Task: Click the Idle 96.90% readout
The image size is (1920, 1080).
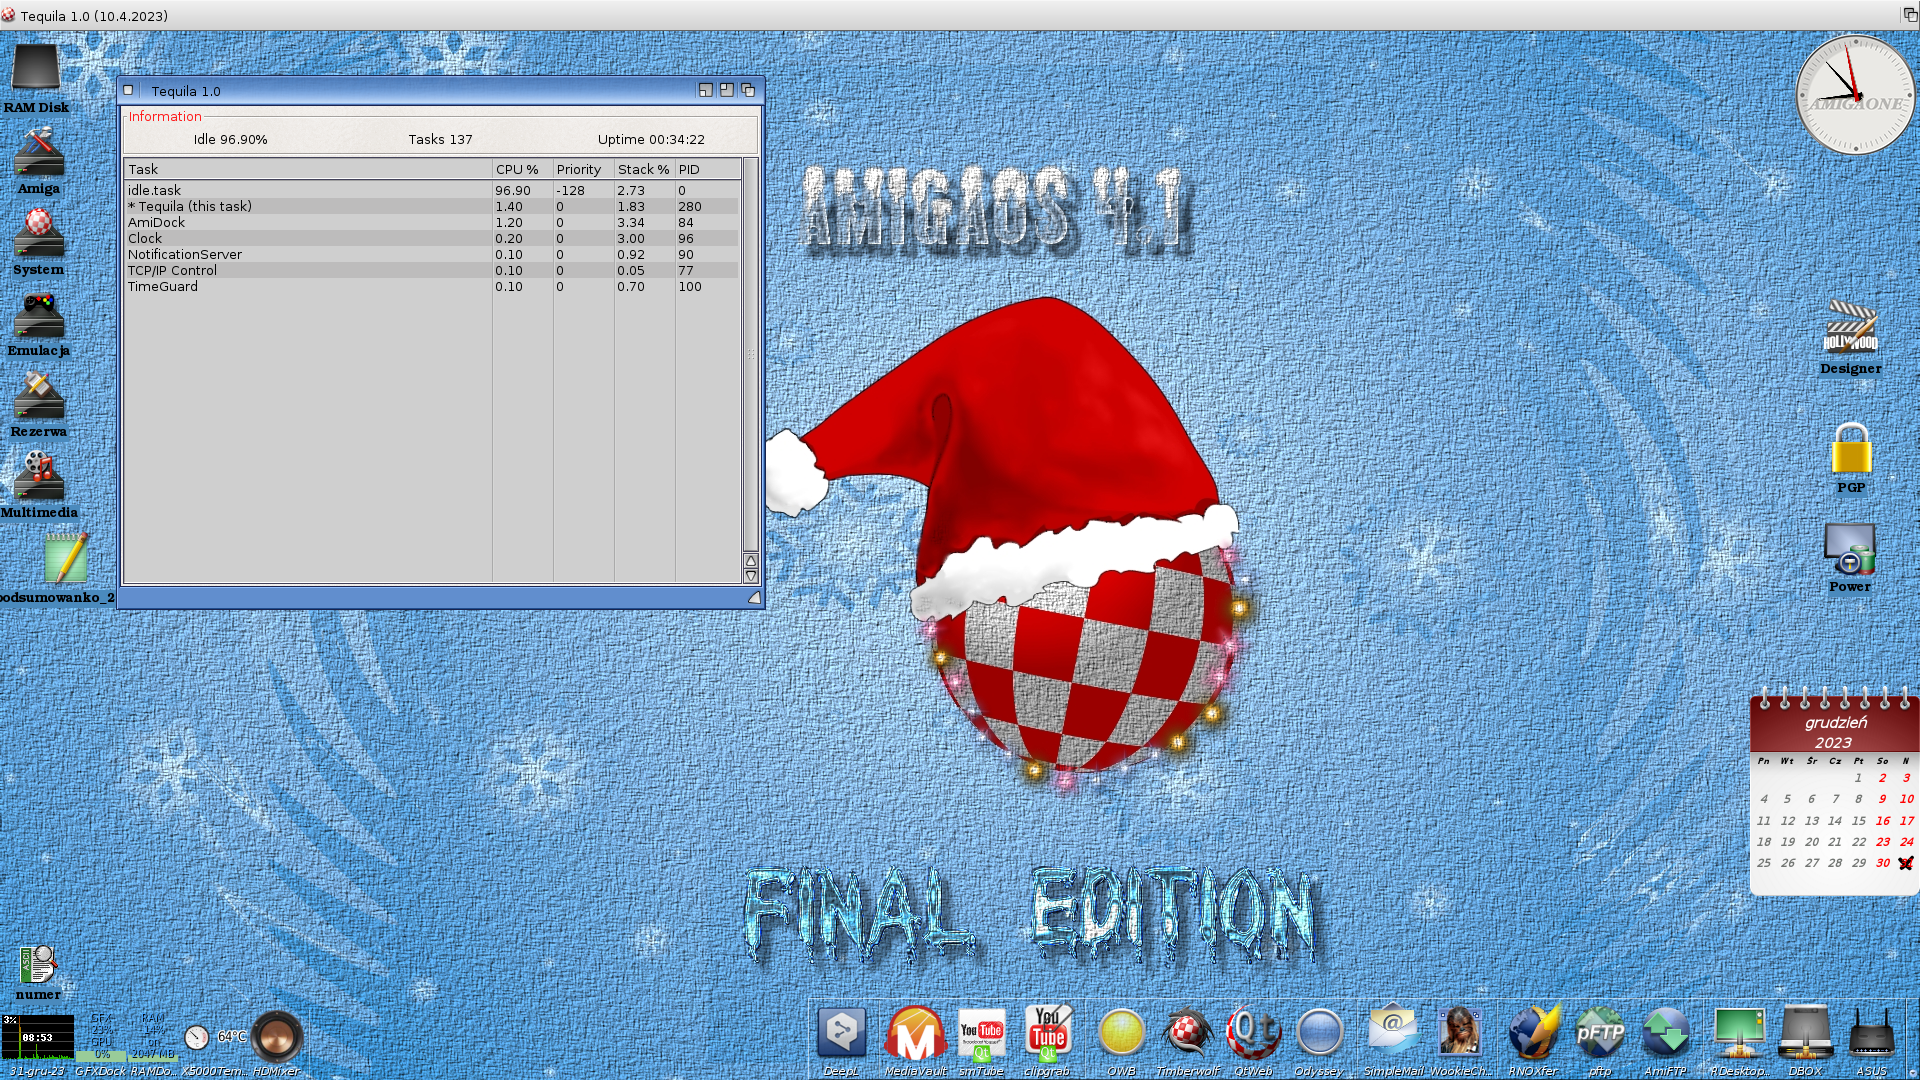Action: [x=230, y=139]
